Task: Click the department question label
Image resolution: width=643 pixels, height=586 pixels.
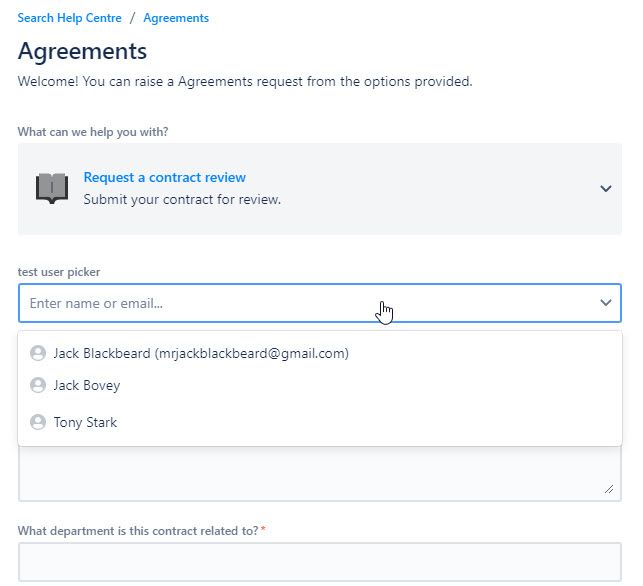Action: pos(138,530)
